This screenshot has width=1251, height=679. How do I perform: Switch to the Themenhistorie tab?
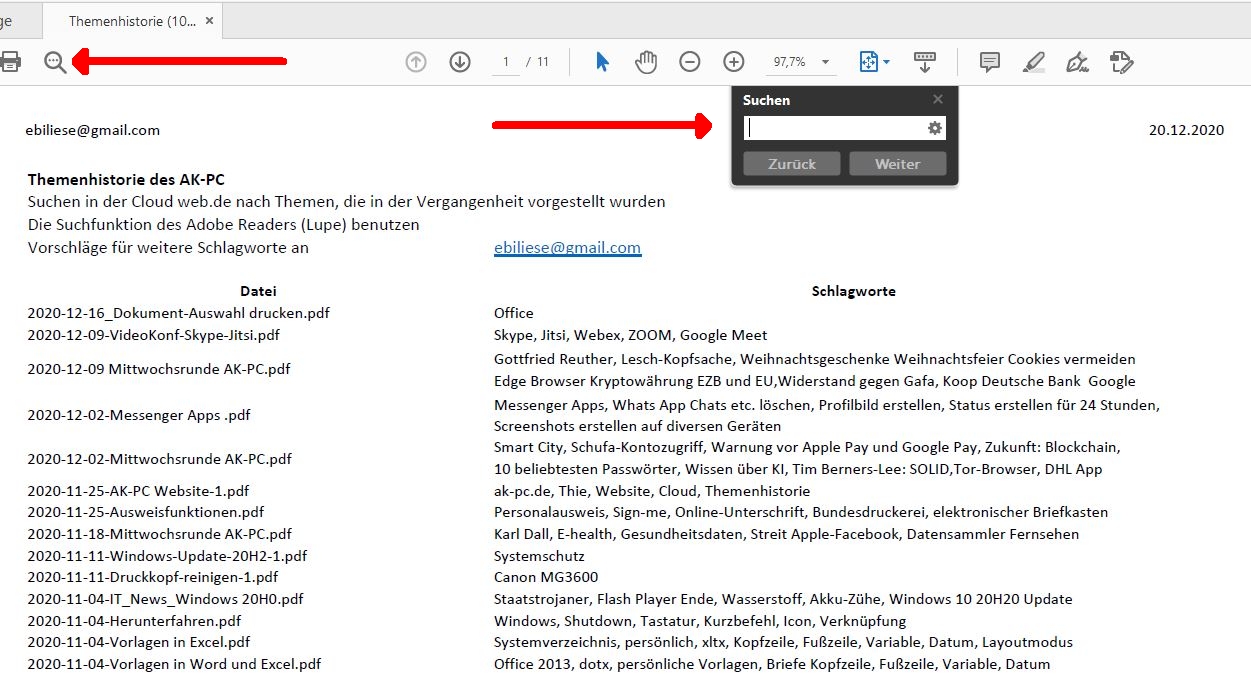click(132, 21)
